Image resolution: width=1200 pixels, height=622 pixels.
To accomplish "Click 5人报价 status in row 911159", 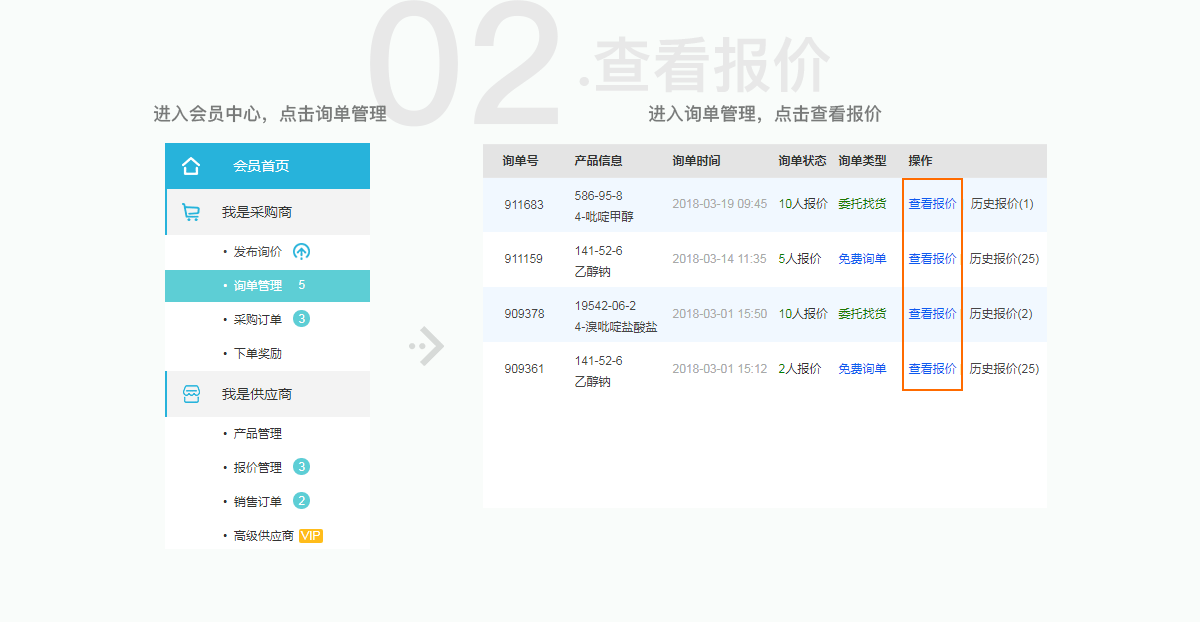I will click(x=800, y=259).
